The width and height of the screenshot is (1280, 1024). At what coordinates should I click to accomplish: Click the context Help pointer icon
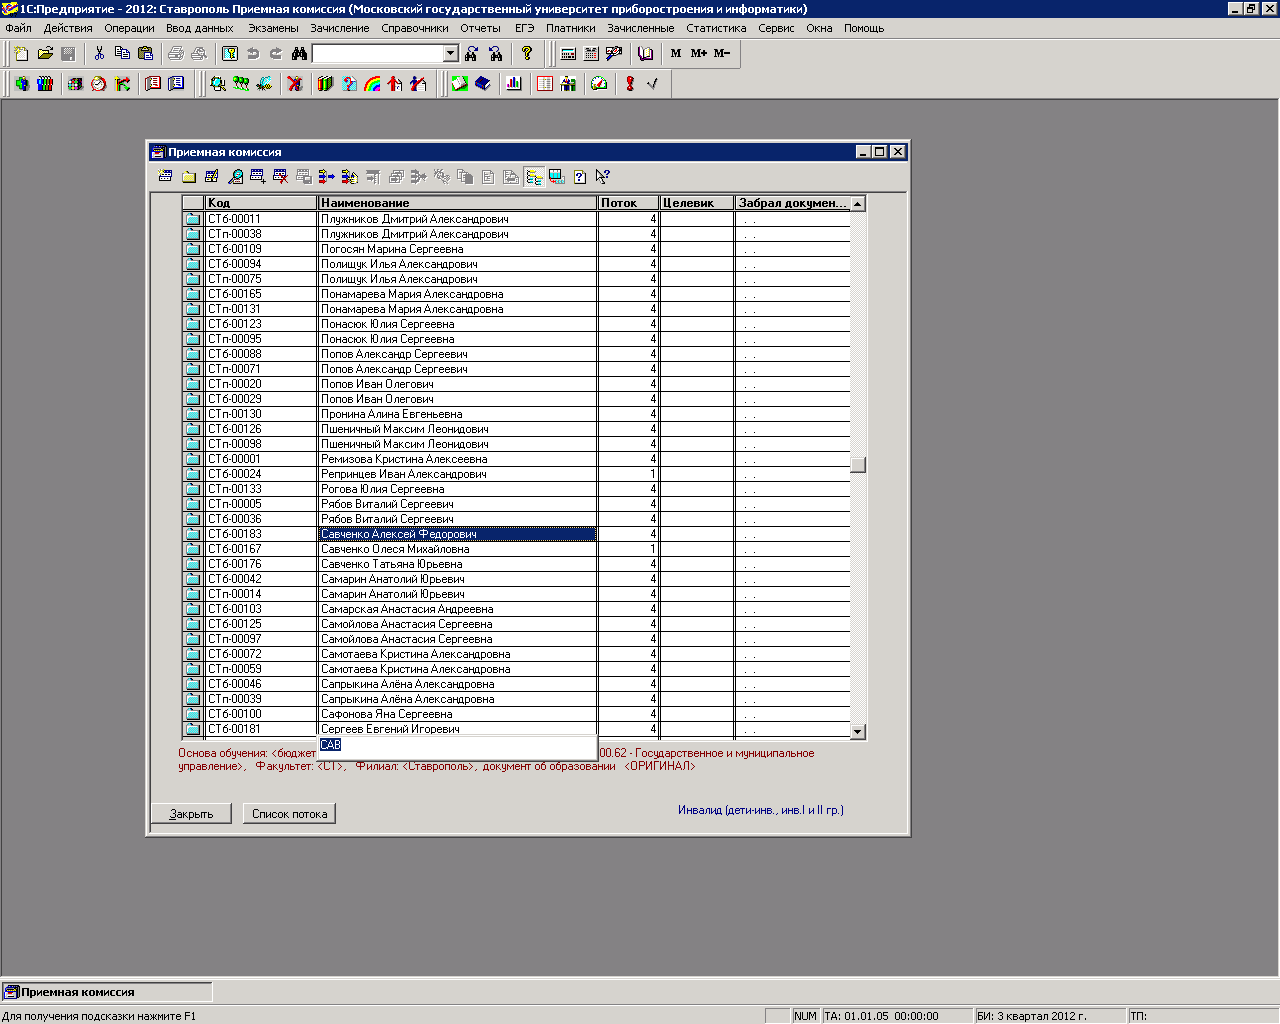(603, 177)
